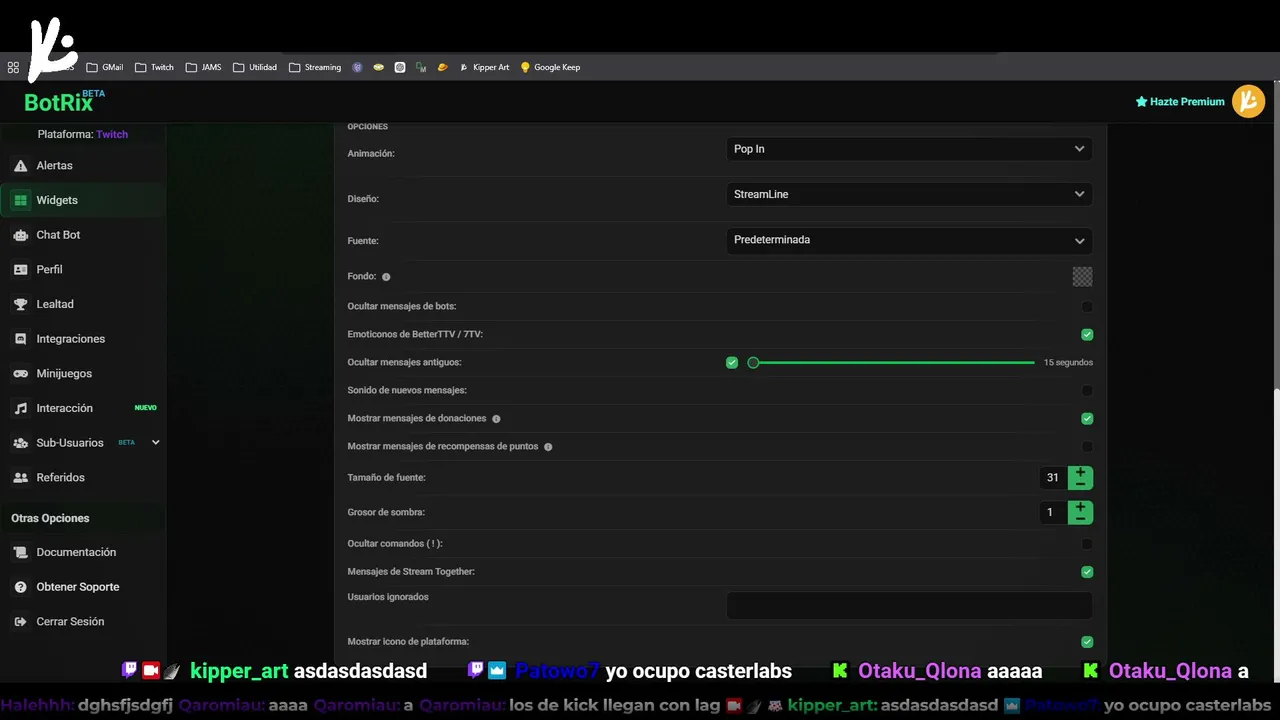Screen dimensions: 1280x720
Task: Click the Cerrar Sesión logout icon
Action: click(20, 622)
